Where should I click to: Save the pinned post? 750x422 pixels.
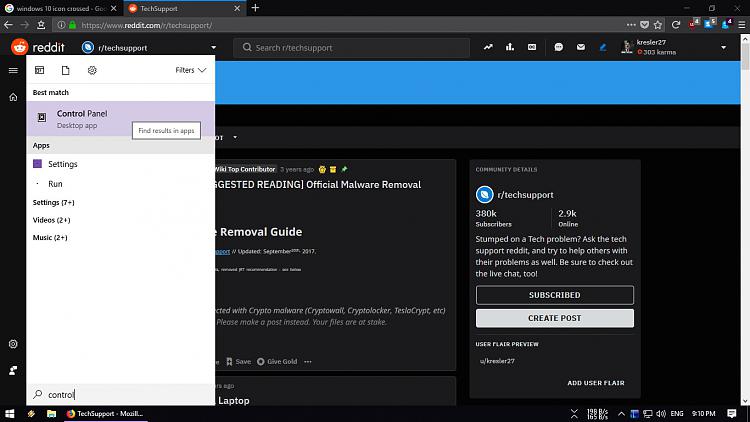239,362
